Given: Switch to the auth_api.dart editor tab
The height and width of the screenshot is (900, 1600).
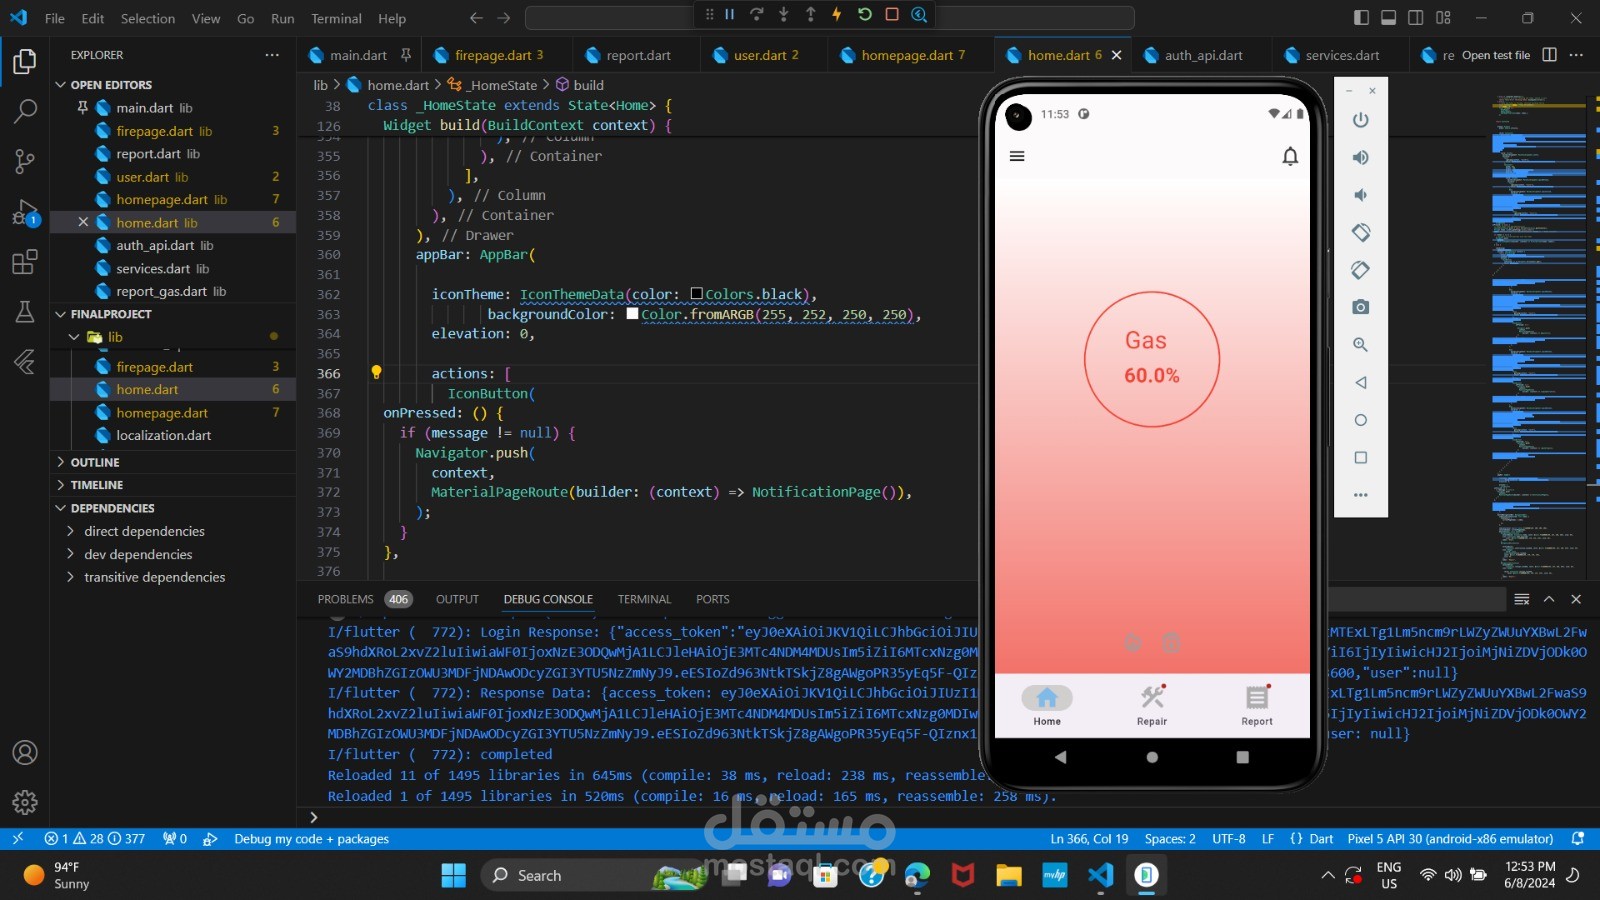Looking at the screenshot, I should [1203, 55].
